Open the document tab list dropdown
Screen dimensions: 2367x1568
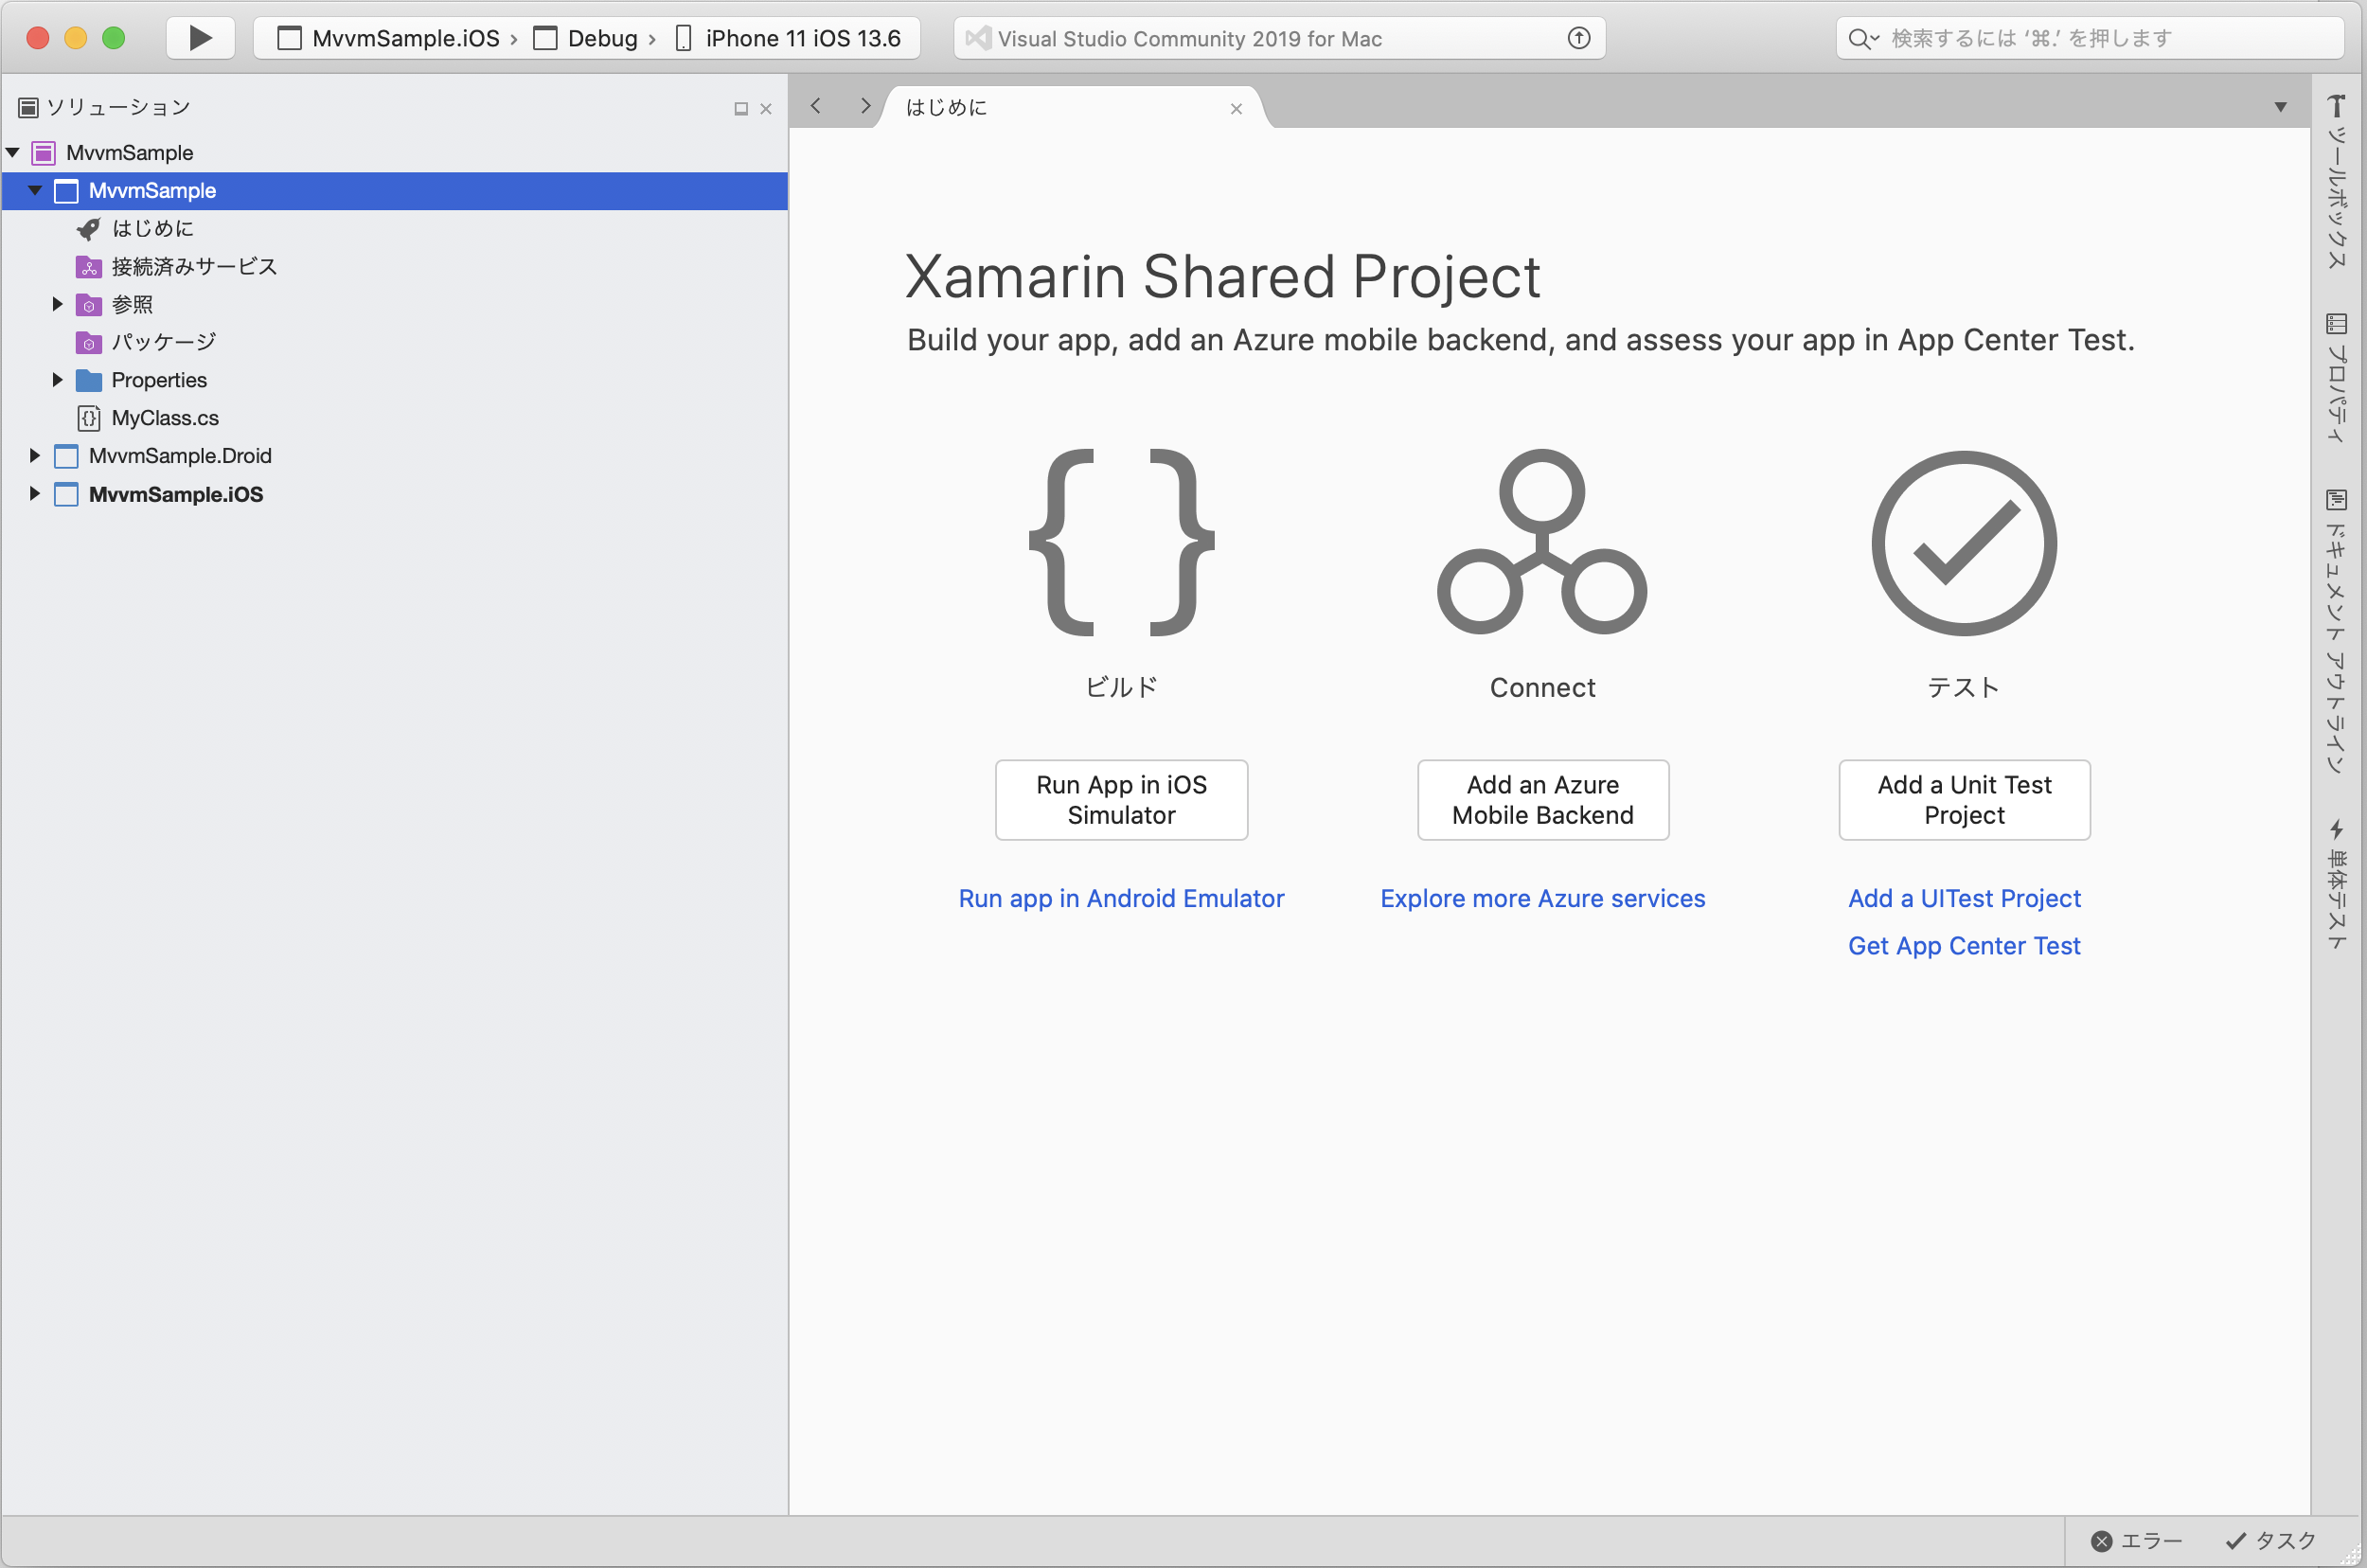point(2280,107)
